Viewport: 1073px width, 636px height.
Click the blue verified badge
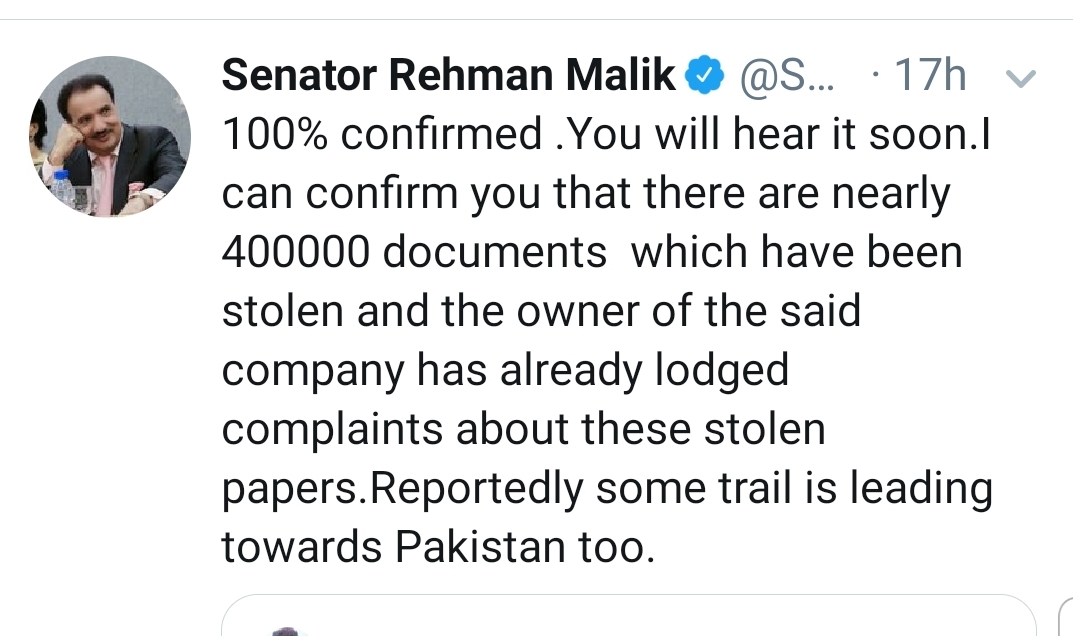(705, 75)
